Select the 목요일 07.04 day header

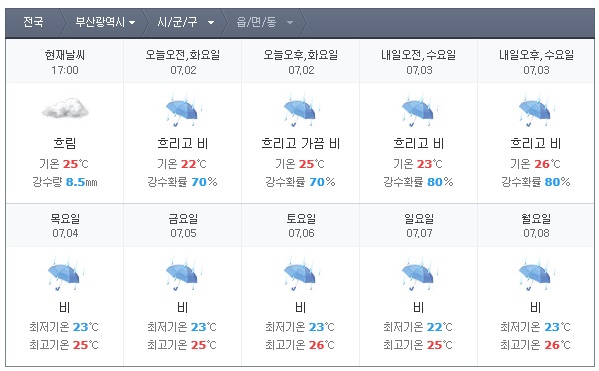[65, 225]
